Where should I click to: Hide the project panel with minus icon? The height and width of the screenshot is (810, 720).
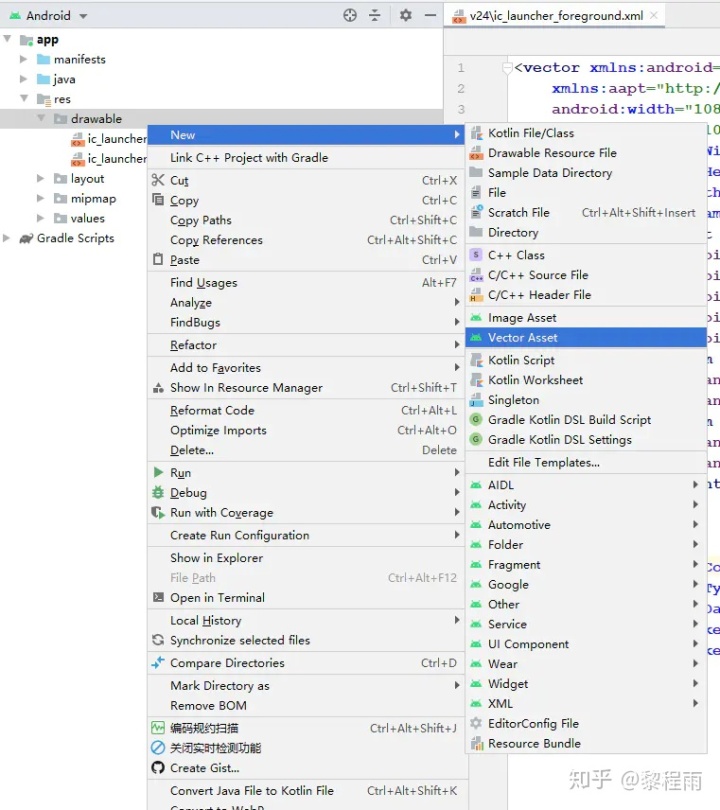click(430, 15)
